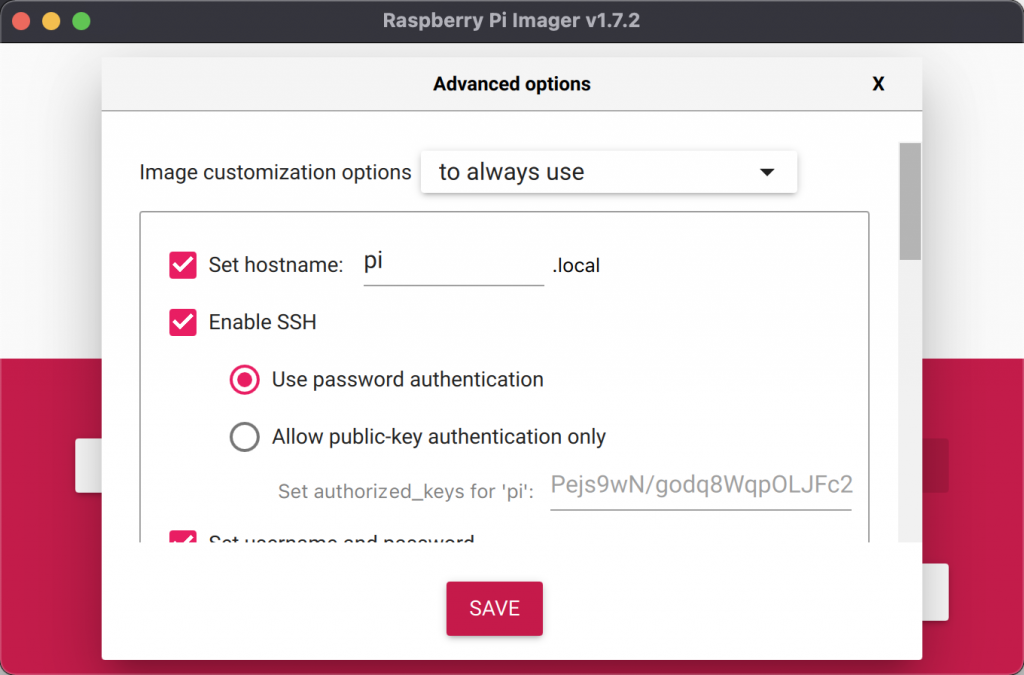
Task: Save the advanced options
Action: 494,608
